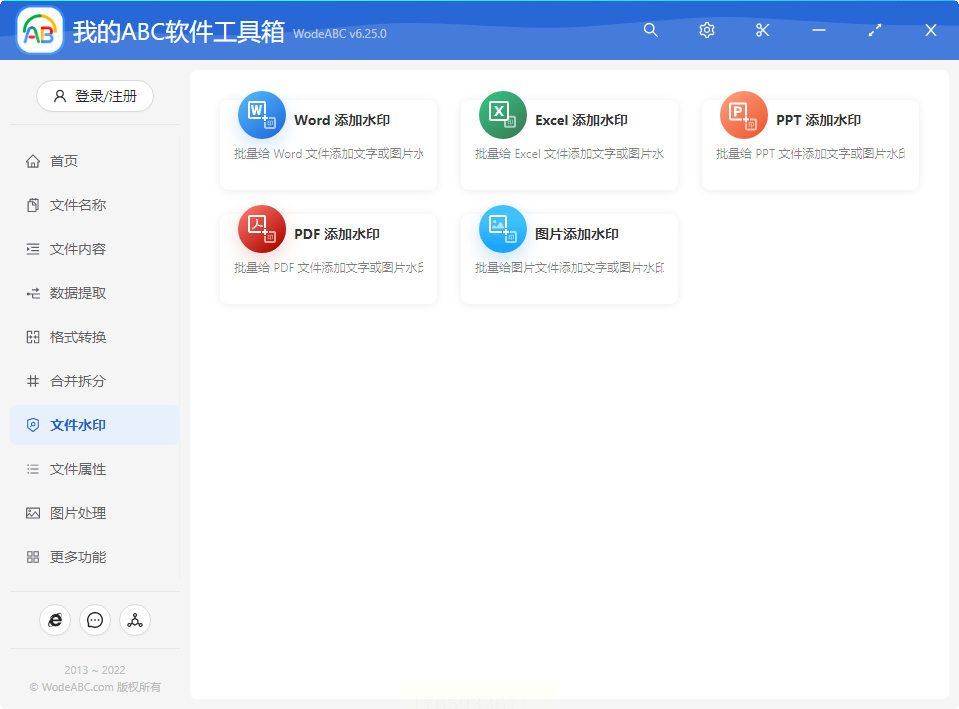Screen dimensions: 959x709
Task: Click the list icon beside 文件属性
Action: 33,469
